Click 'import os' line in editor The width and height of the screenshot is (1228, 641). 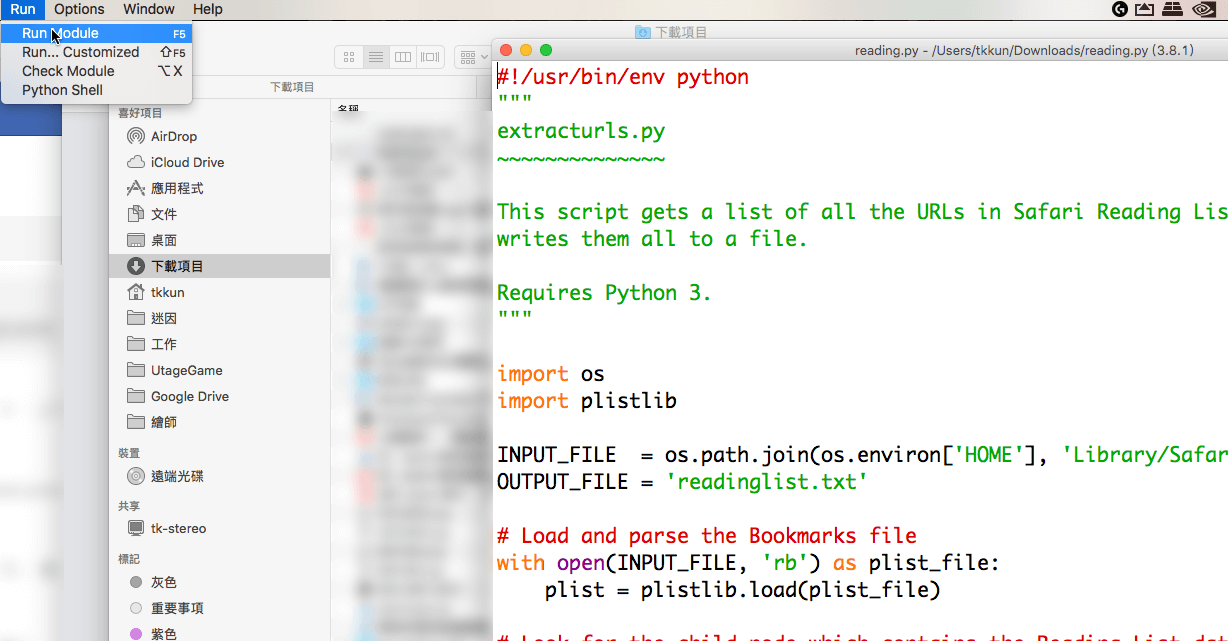(x=551, y=374)
